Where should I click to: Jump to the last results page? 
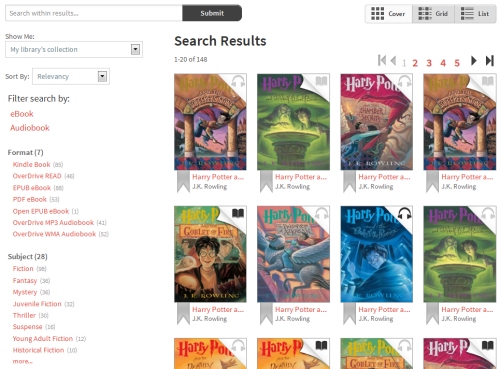(x=489, y=61)
